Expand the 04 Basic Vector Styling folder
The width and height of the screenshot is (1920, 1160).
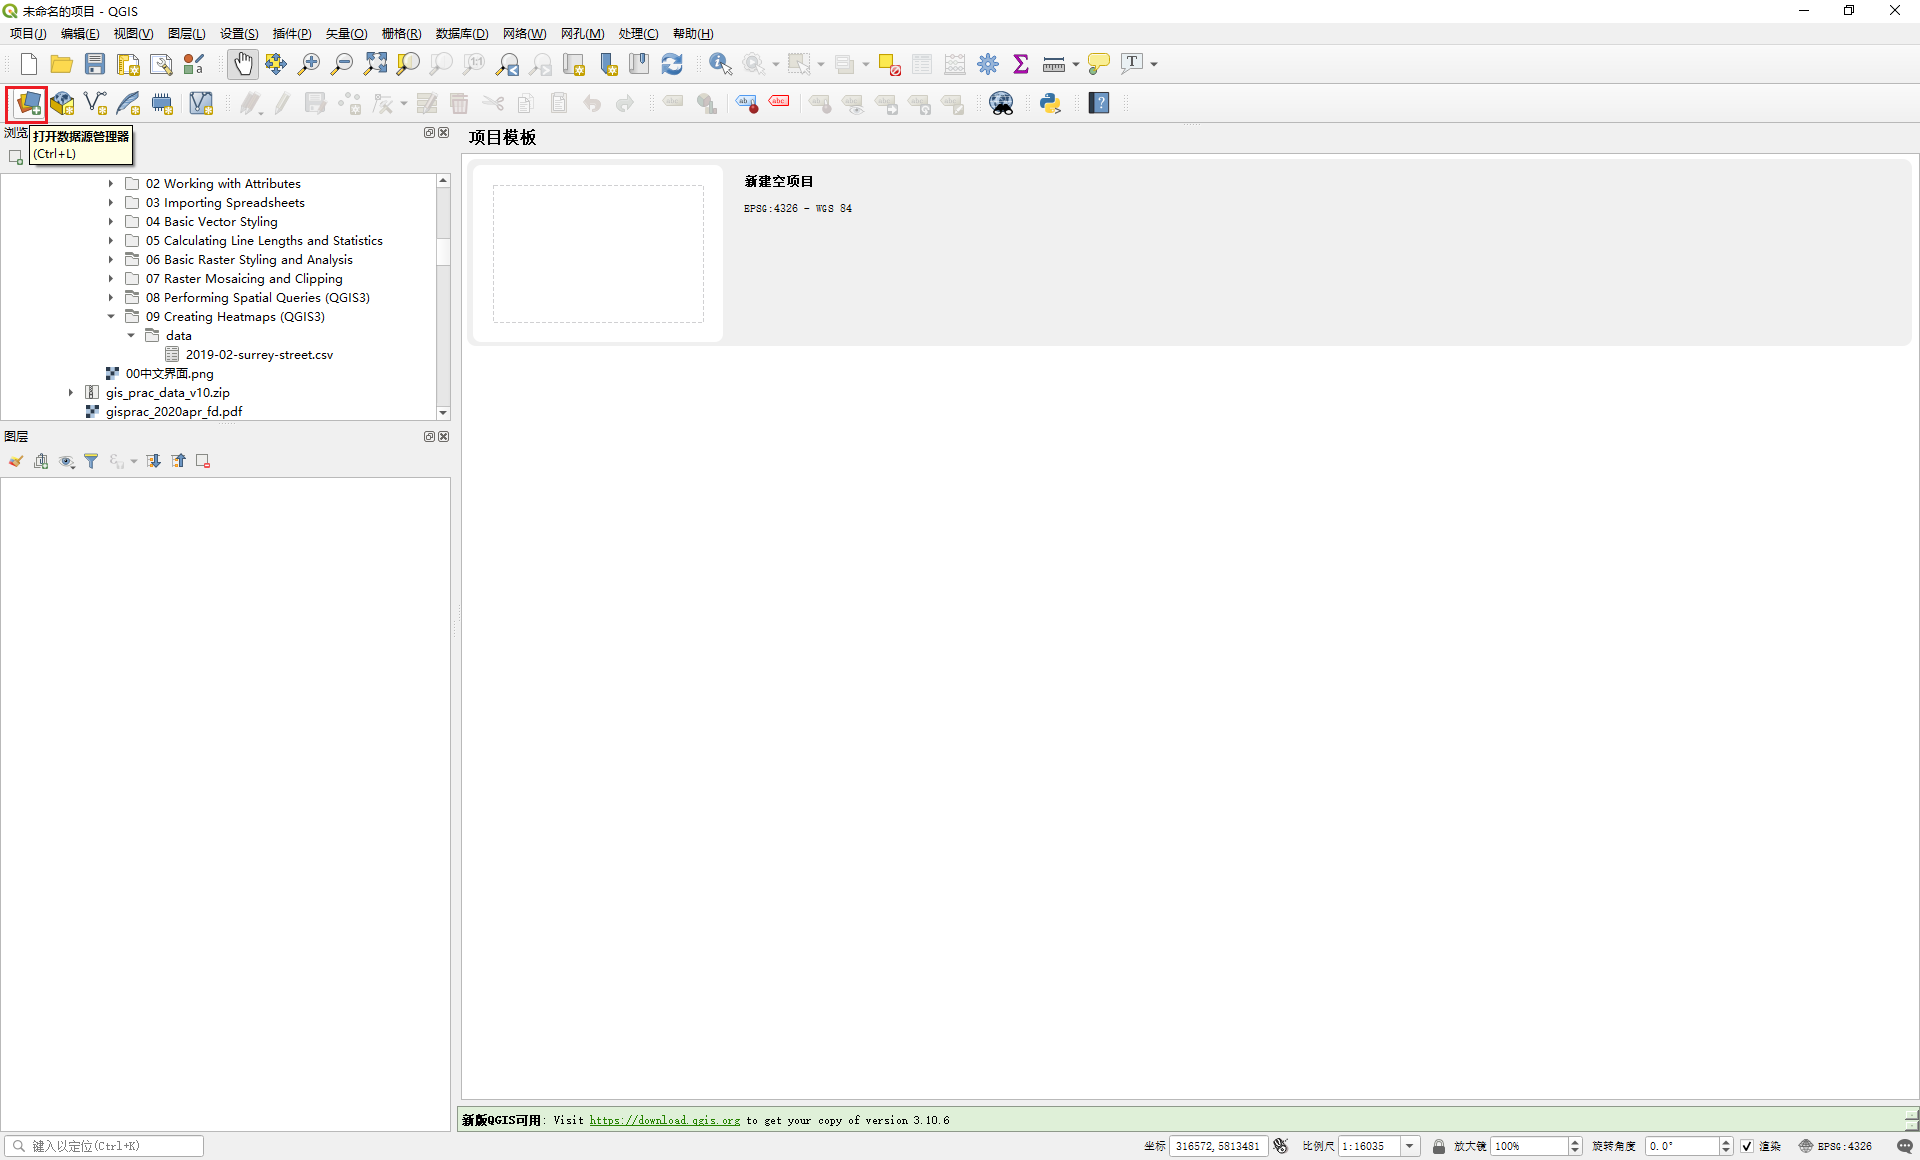pos(111,222)
